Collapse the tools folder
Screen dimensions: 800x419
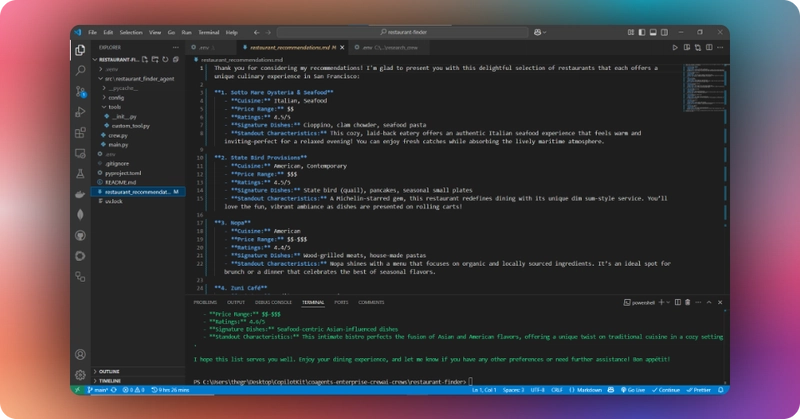[x=112, y=107]
